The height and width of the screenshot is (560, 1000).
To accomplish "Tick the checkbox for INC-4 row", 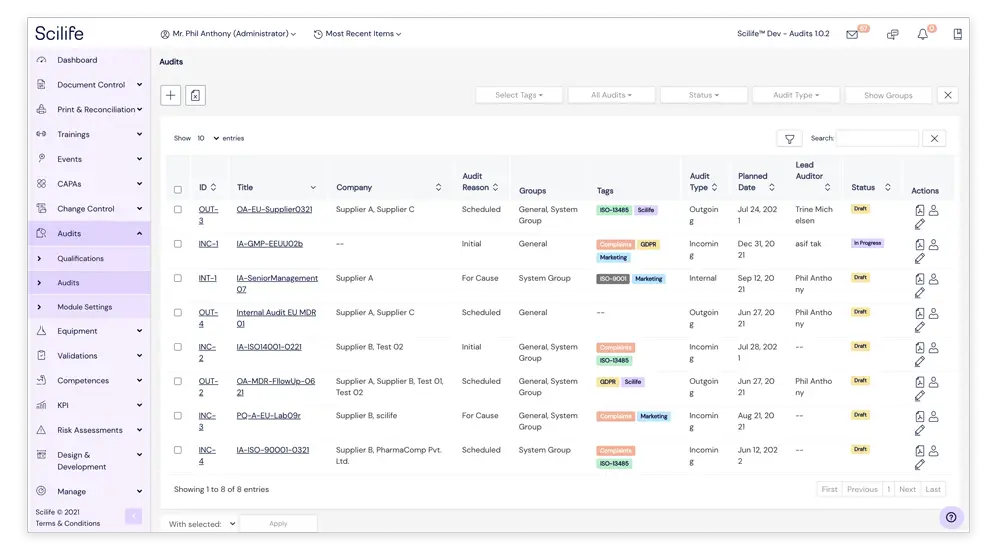I will pos(178,450).
